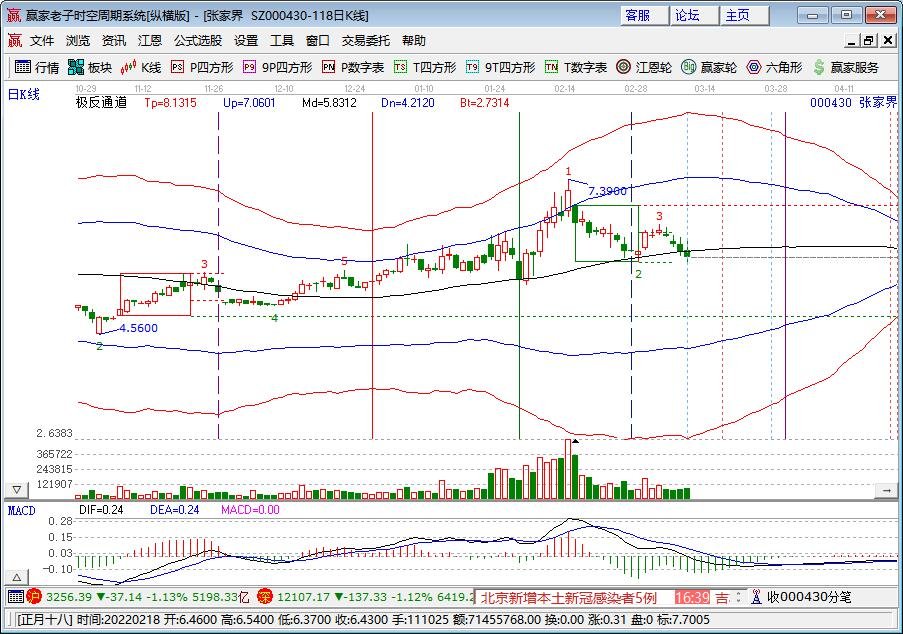The width and height of the screenshot is (903, 634).
Task: Click the [正月十八] lunar date text
Action: coord(45,620)
